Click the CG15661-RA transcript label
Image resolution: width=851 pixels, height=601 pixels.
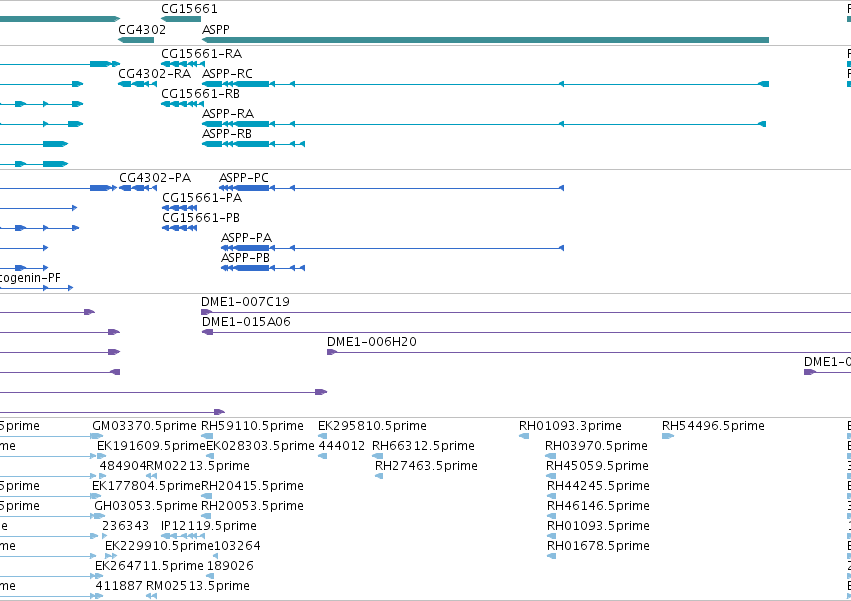click(201, 54)
